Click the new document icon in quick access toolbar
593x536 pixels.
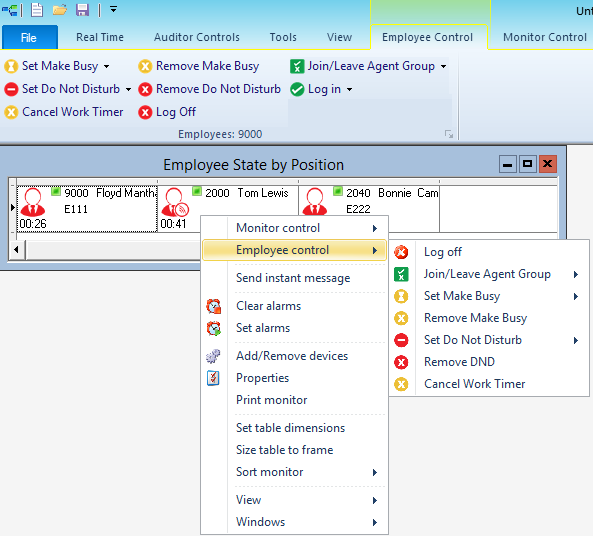point(37,9)
